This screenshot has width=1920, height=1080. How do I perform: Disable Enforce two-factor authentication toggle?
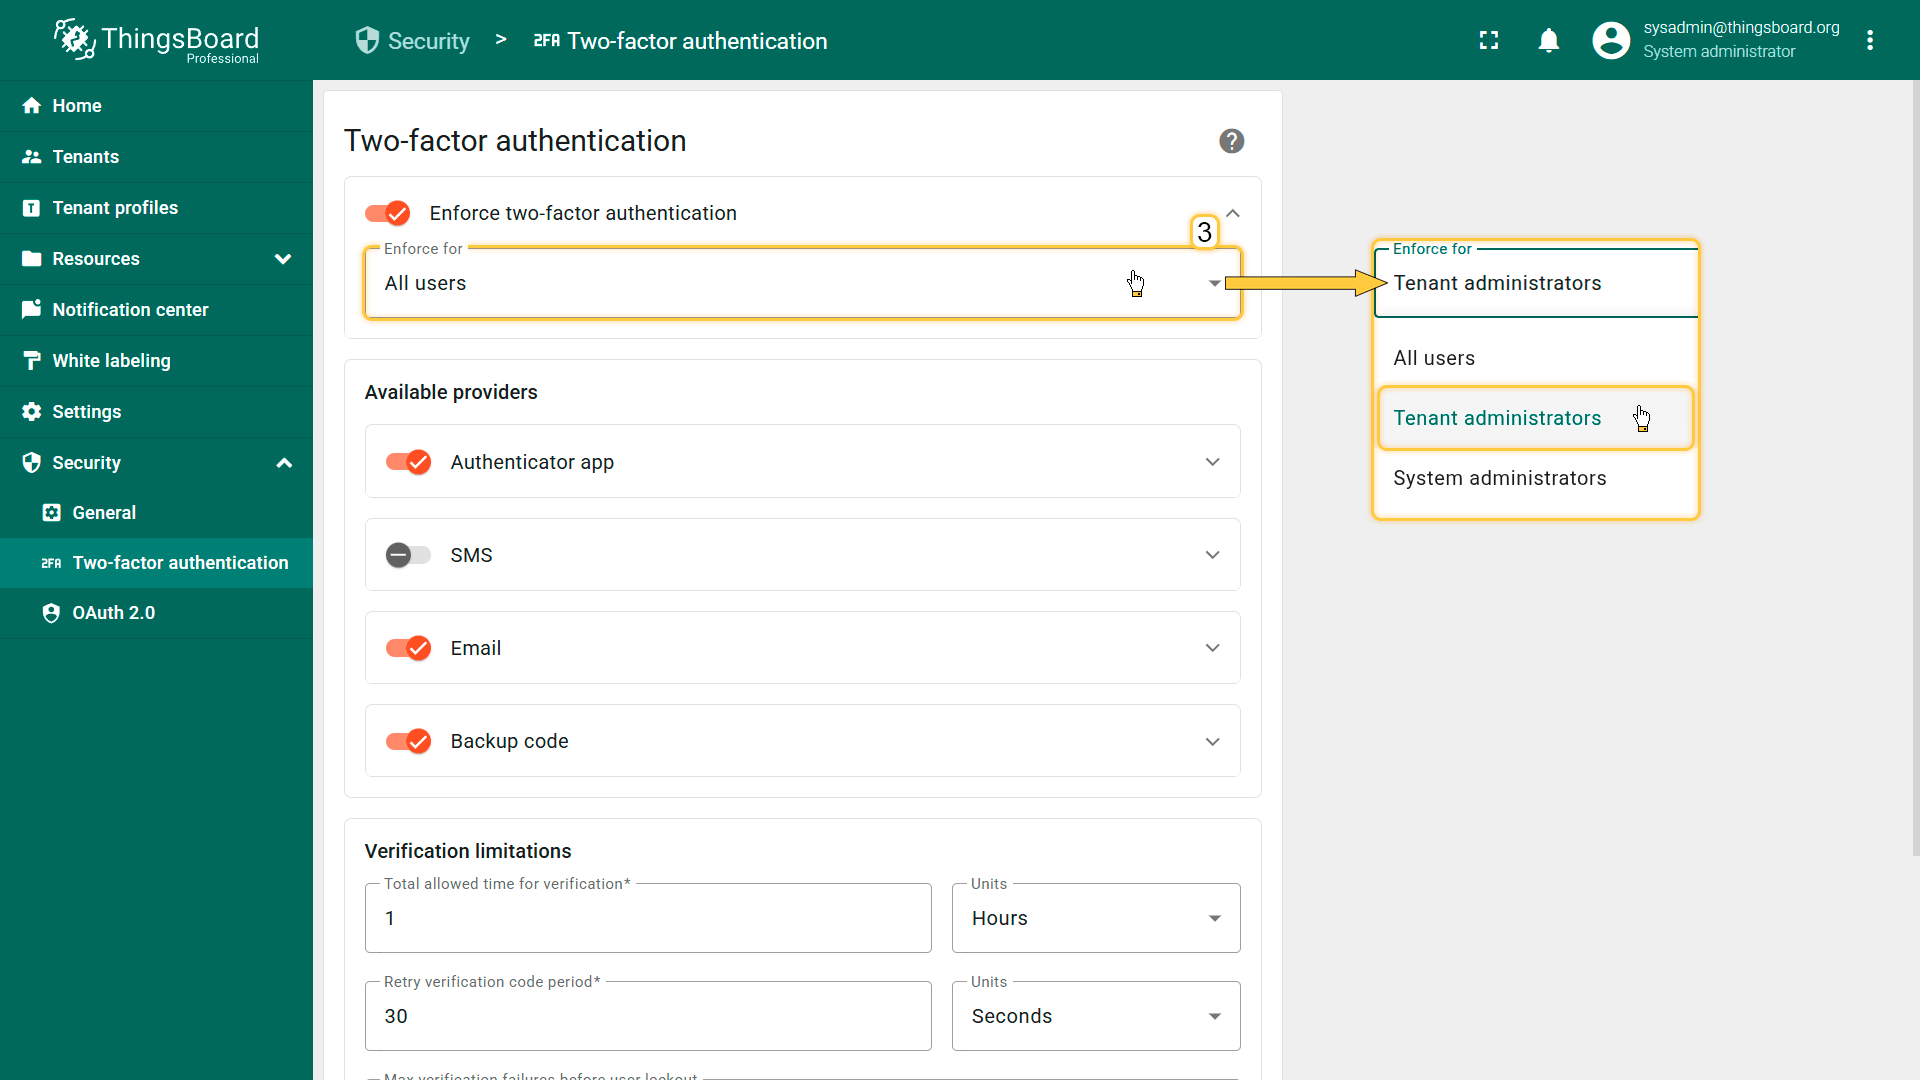tap(388, 213)
